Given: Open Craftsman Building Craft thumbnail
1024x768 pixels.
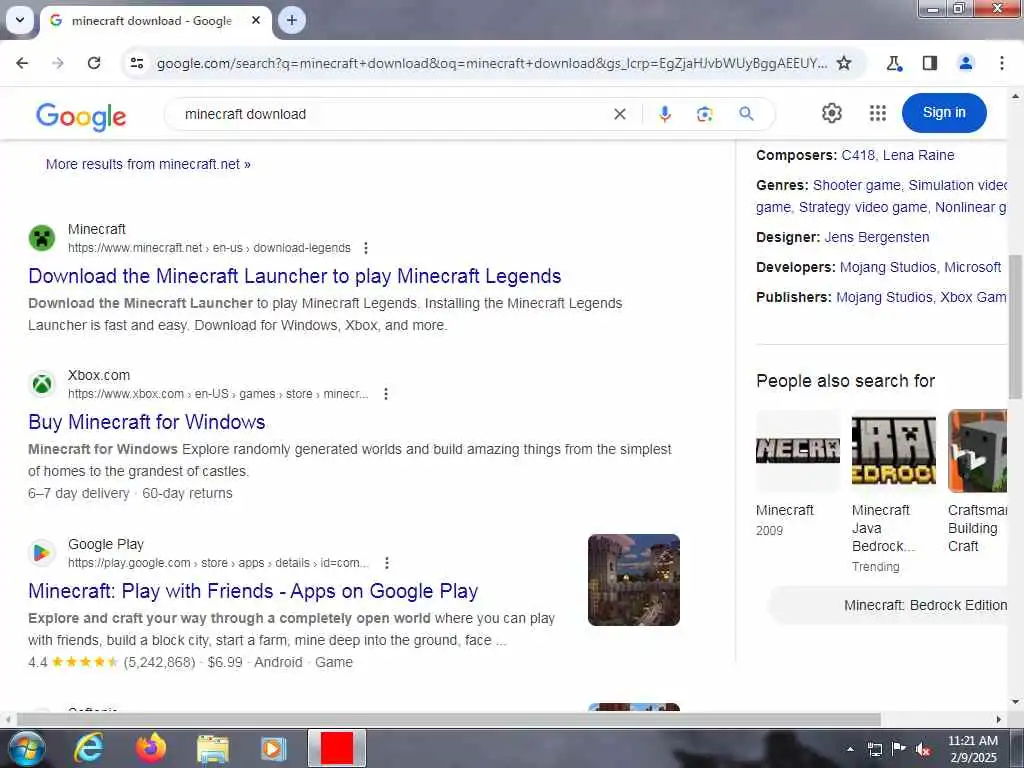Looking at the screenshot, I should [x=977, y=451].
